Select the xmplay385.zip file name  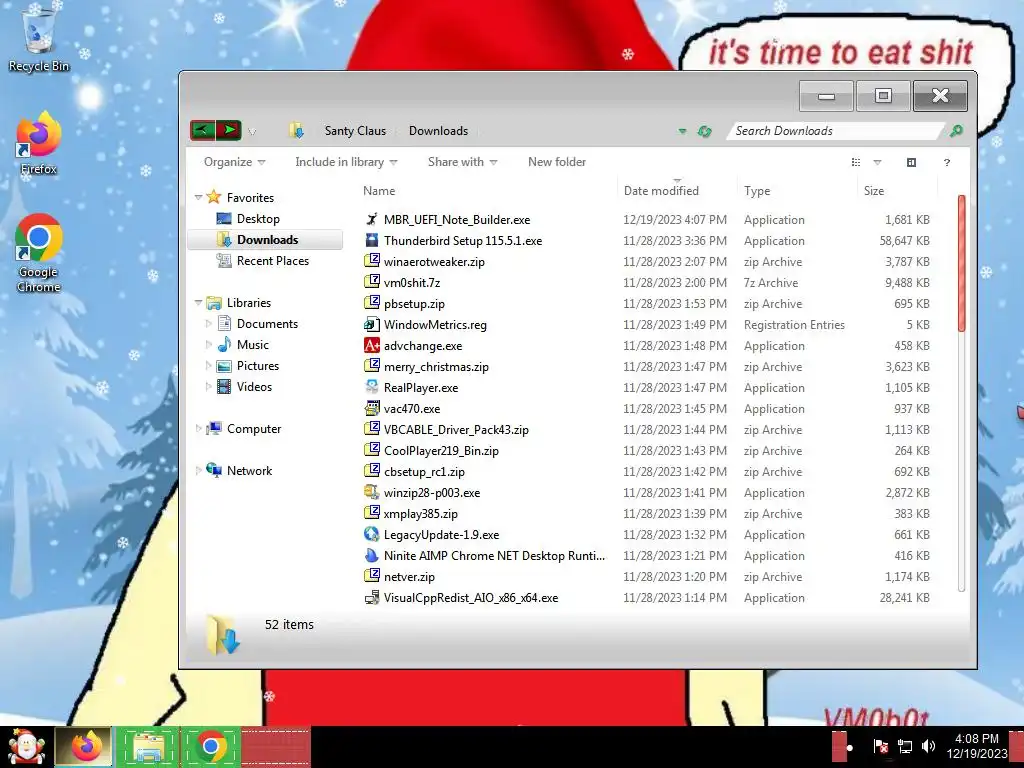click(x=421, y=513)
